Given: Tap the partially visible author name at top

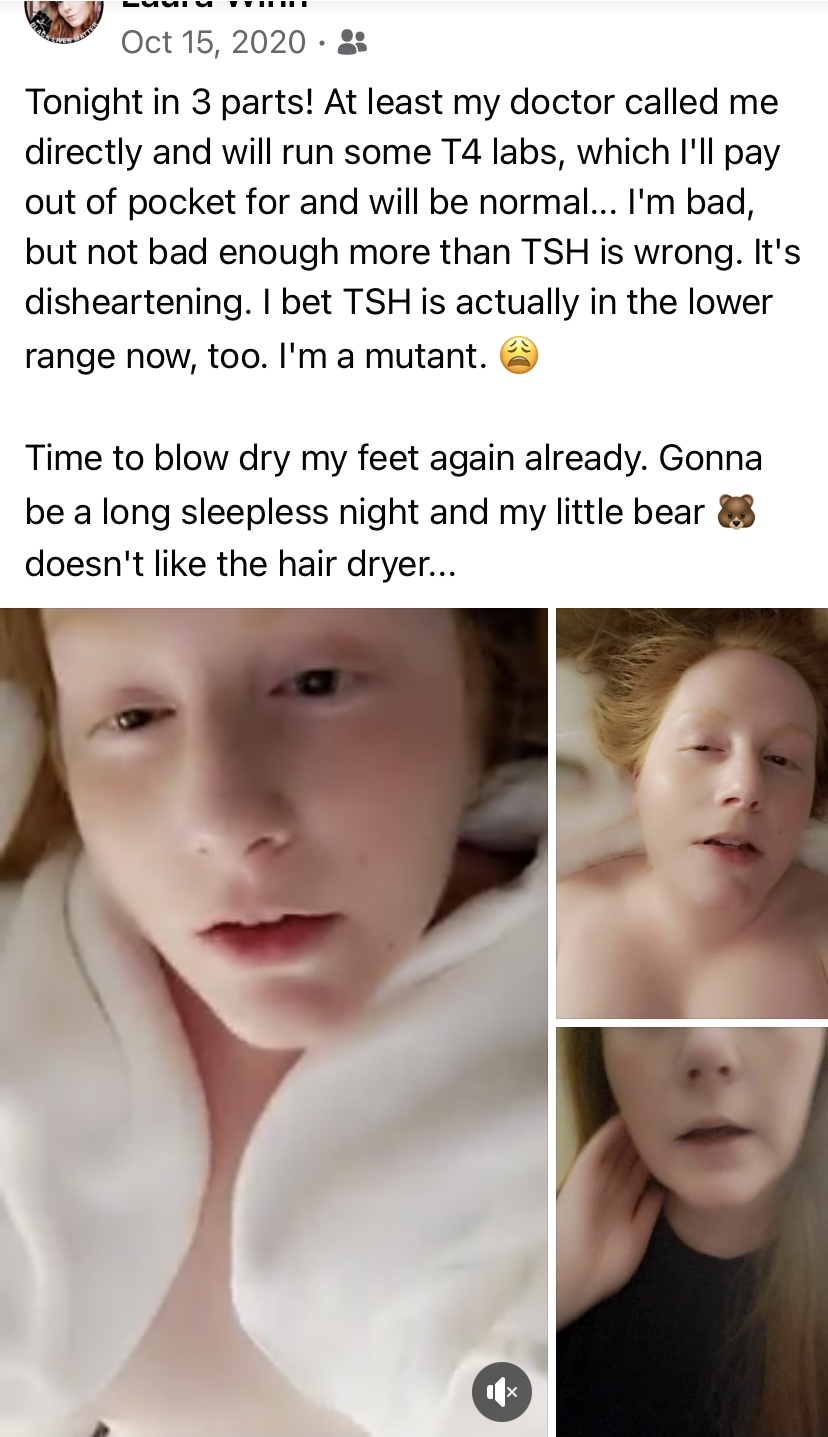Looking at the screenshot, I should (214, 5).
